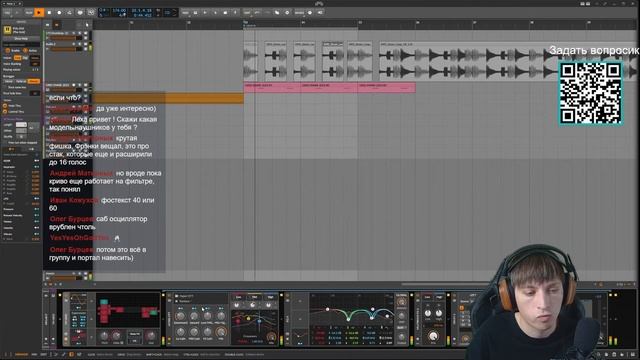640x360 pixels.
Task: Click the first icon after the ADD label
Action: click(x=196, y=13)
